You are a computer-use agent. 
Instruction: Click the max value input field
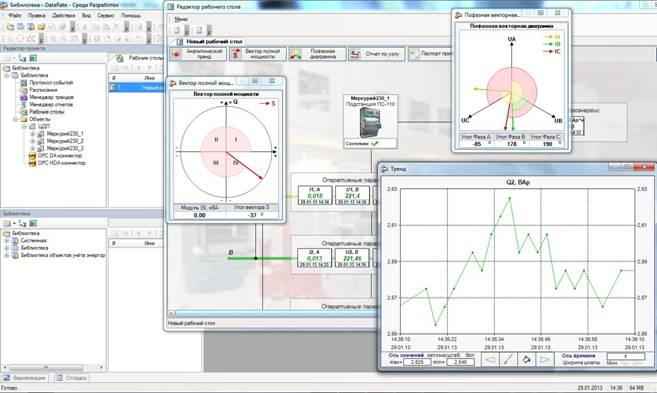click(x=416, y=362)
